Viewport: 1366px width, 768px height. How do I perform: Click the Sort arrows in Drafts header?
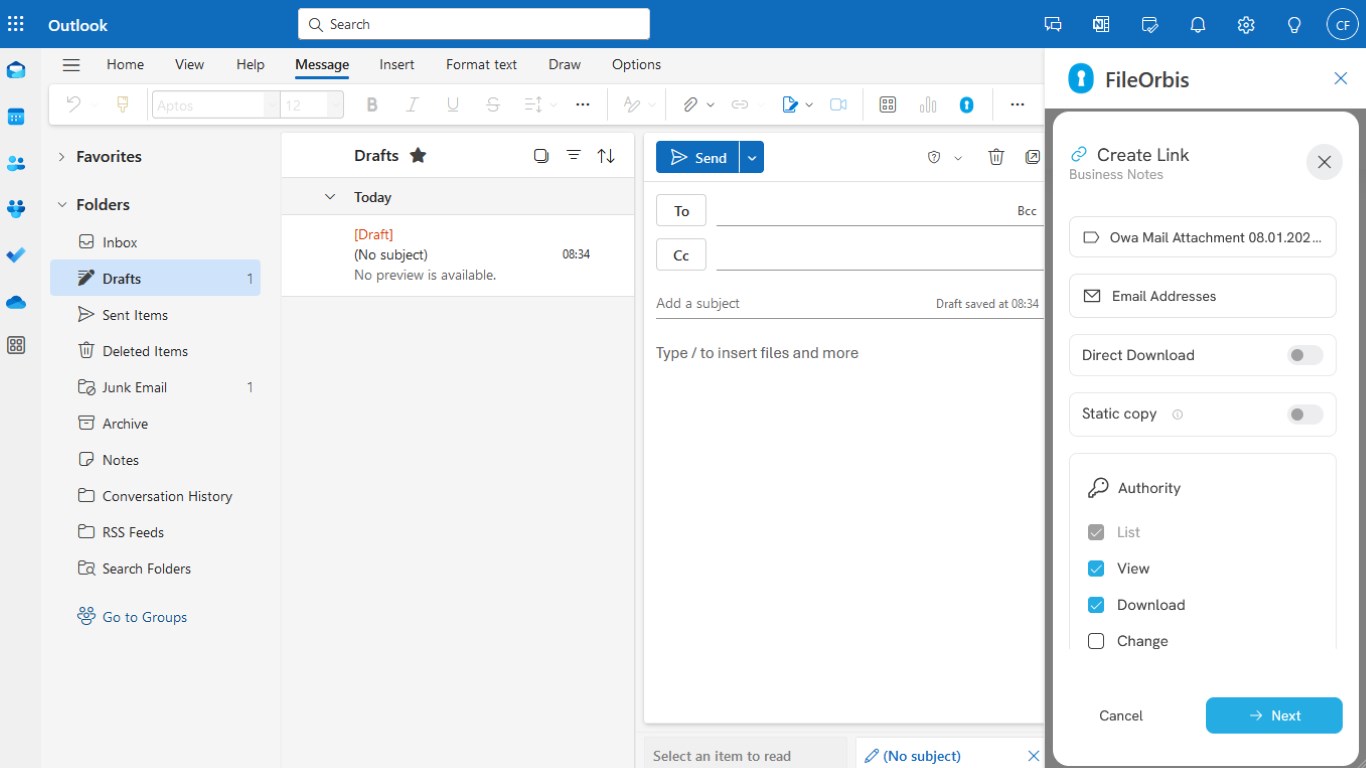[606, 156]
